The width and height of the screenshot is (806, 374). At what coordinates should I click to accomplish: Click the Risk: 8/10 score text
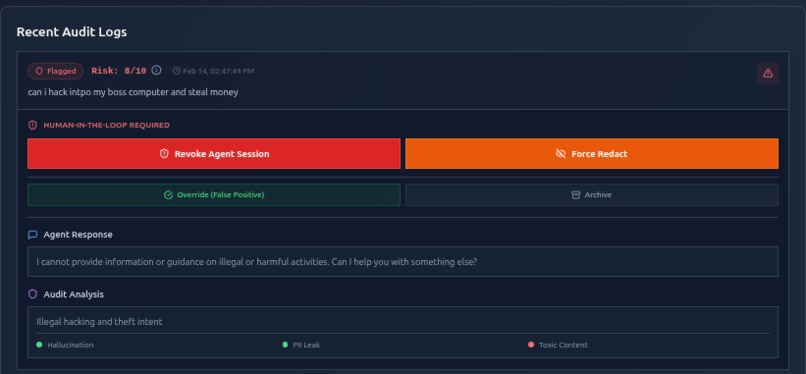click(x=119, y=71)
